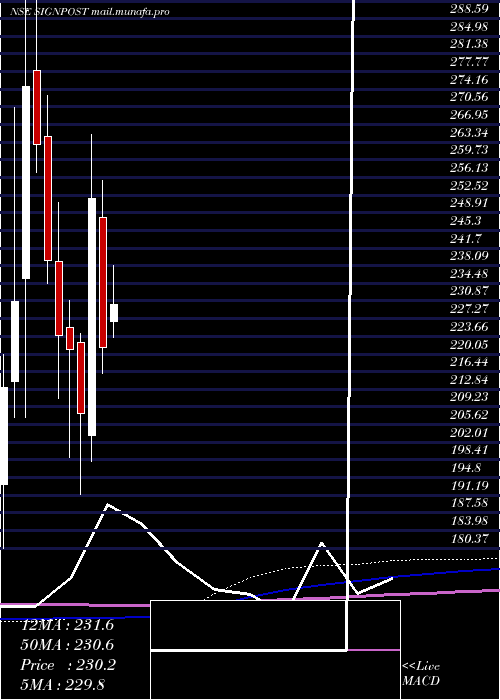Select the 202.01 price axis label

pos(469,433)
